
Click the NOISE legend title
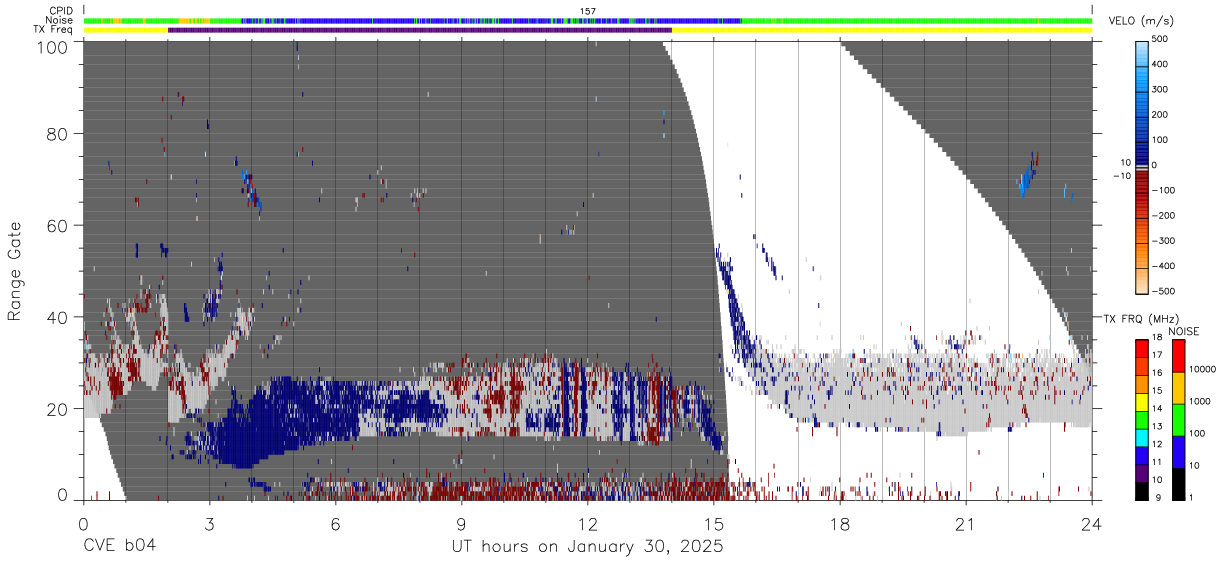click(1183, 331)
